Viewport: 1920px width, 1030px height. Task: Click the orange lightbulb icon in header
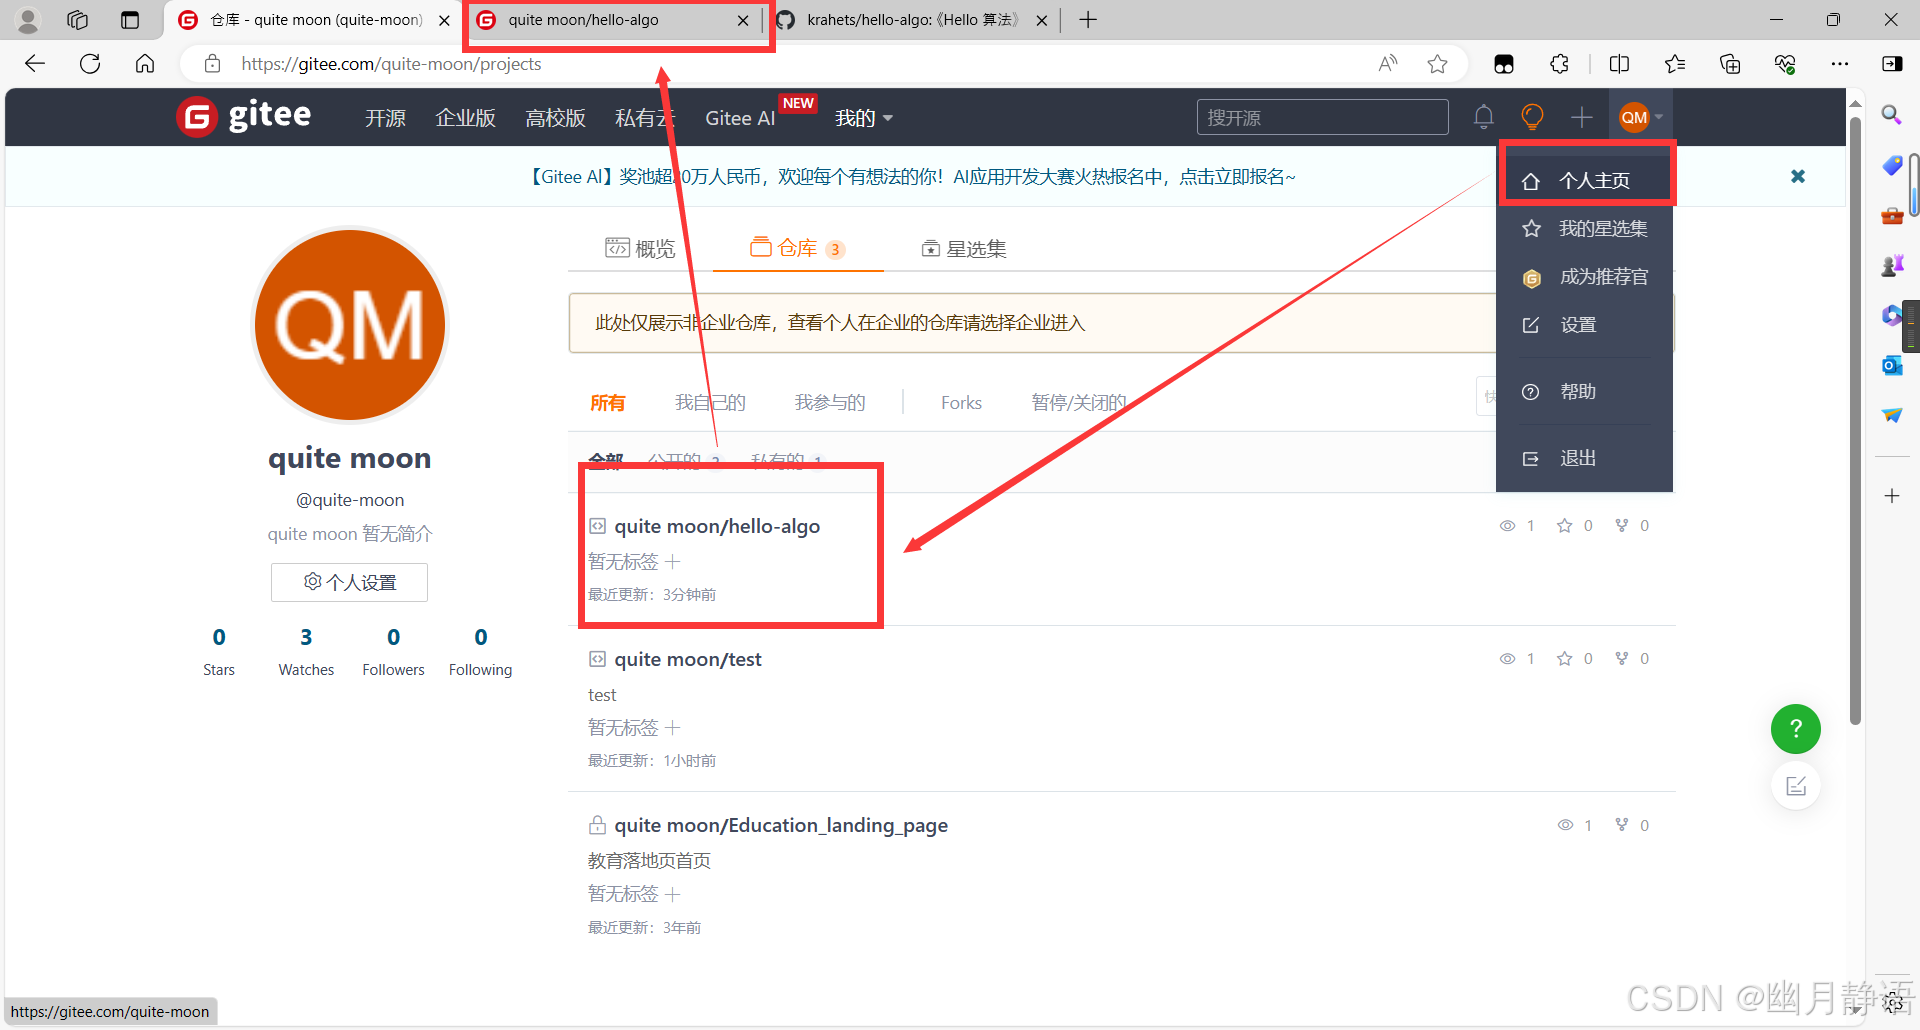click(1532, 117)
